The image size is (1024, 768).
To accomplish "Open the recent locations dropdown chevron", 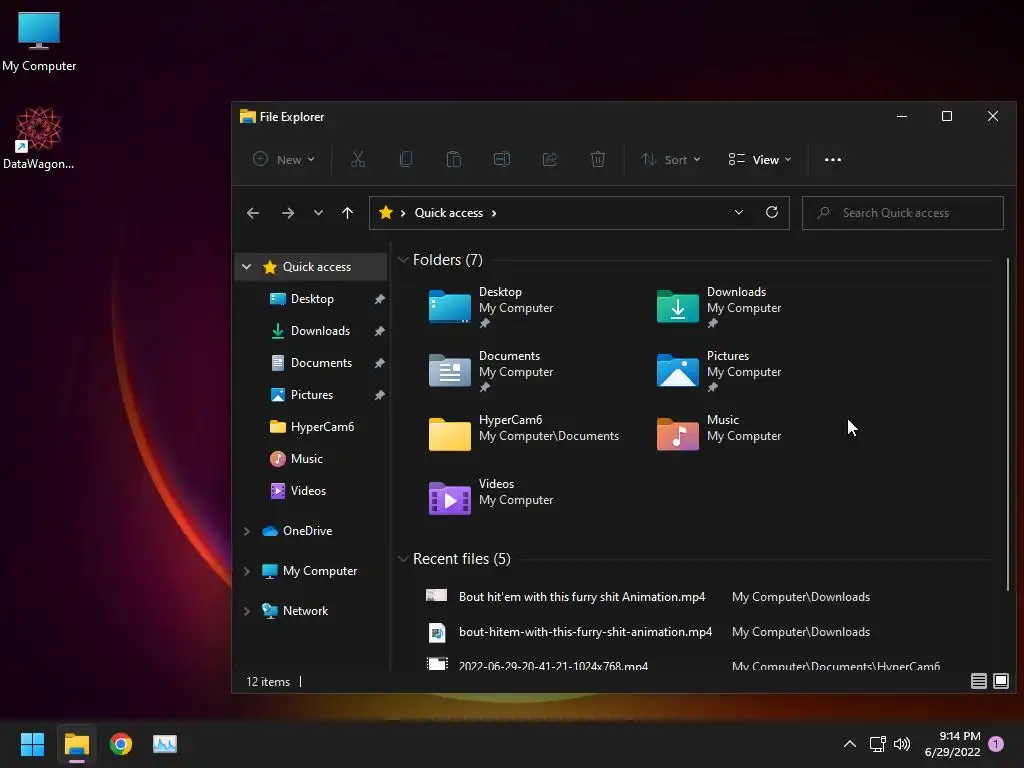I will click(318, 213).
